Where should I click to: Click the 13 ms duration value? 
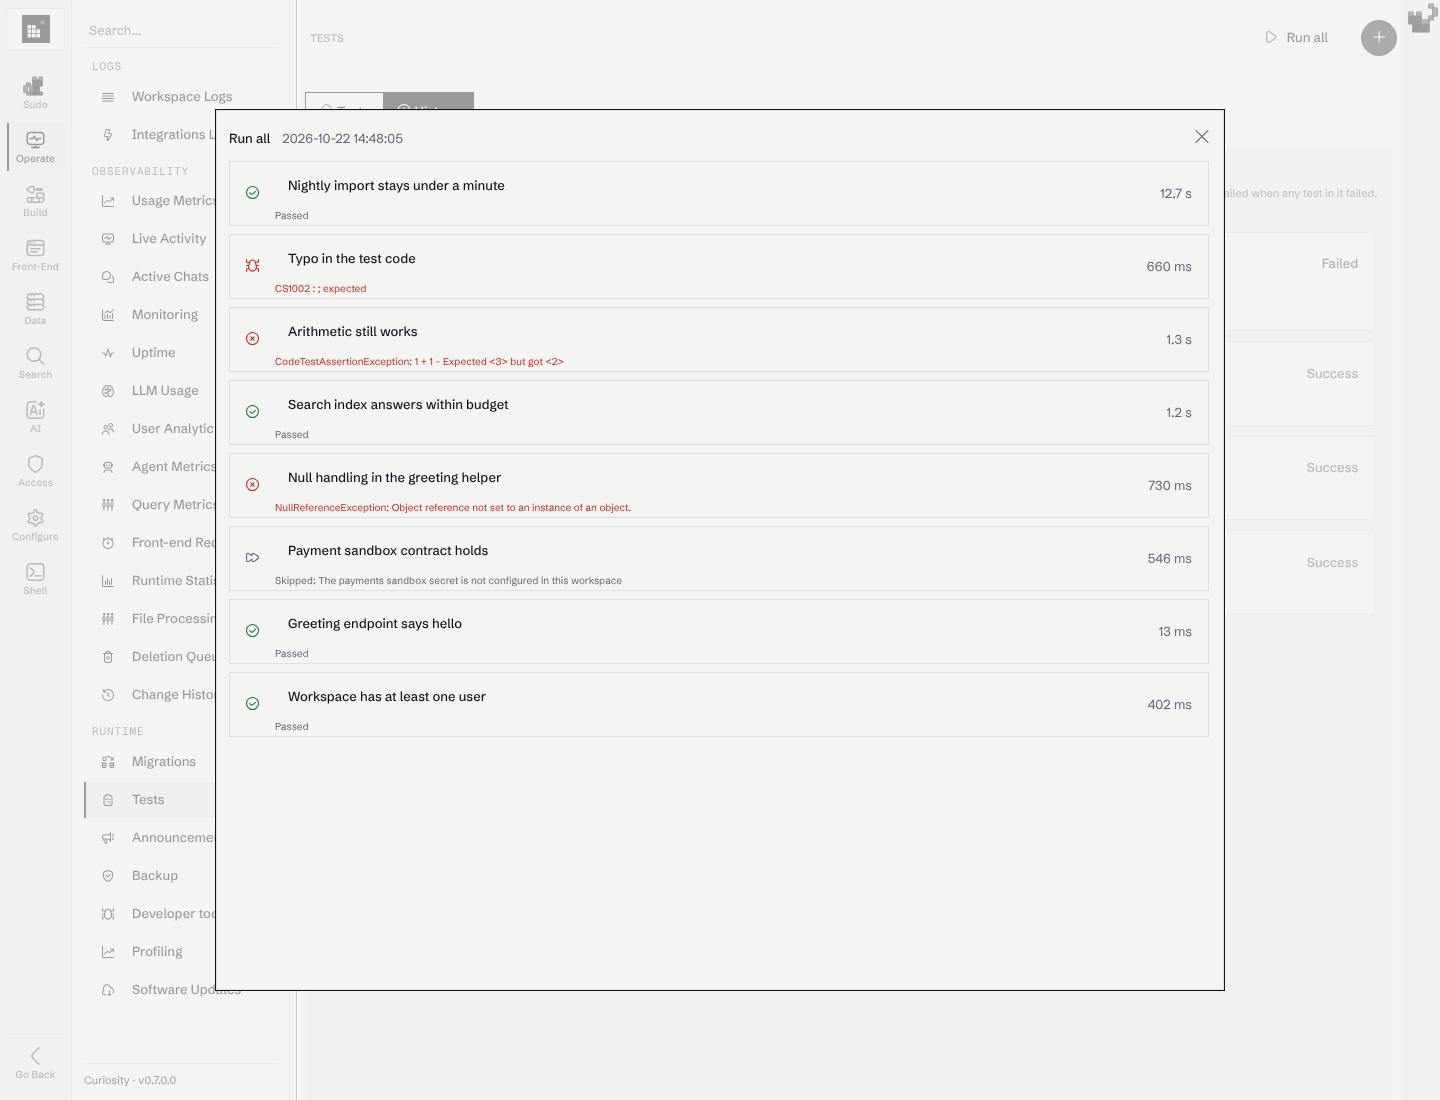click(x=1175, y=632)
